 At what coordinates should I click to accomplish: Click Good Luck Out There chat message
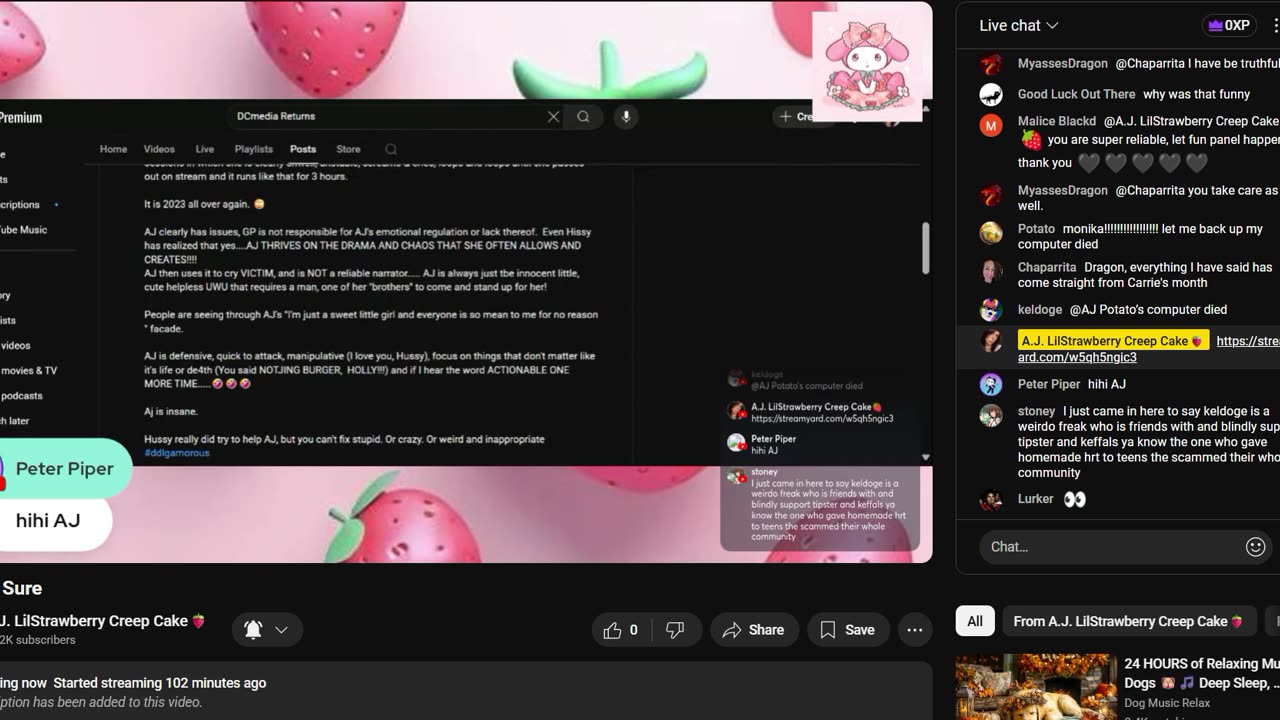1197,94
